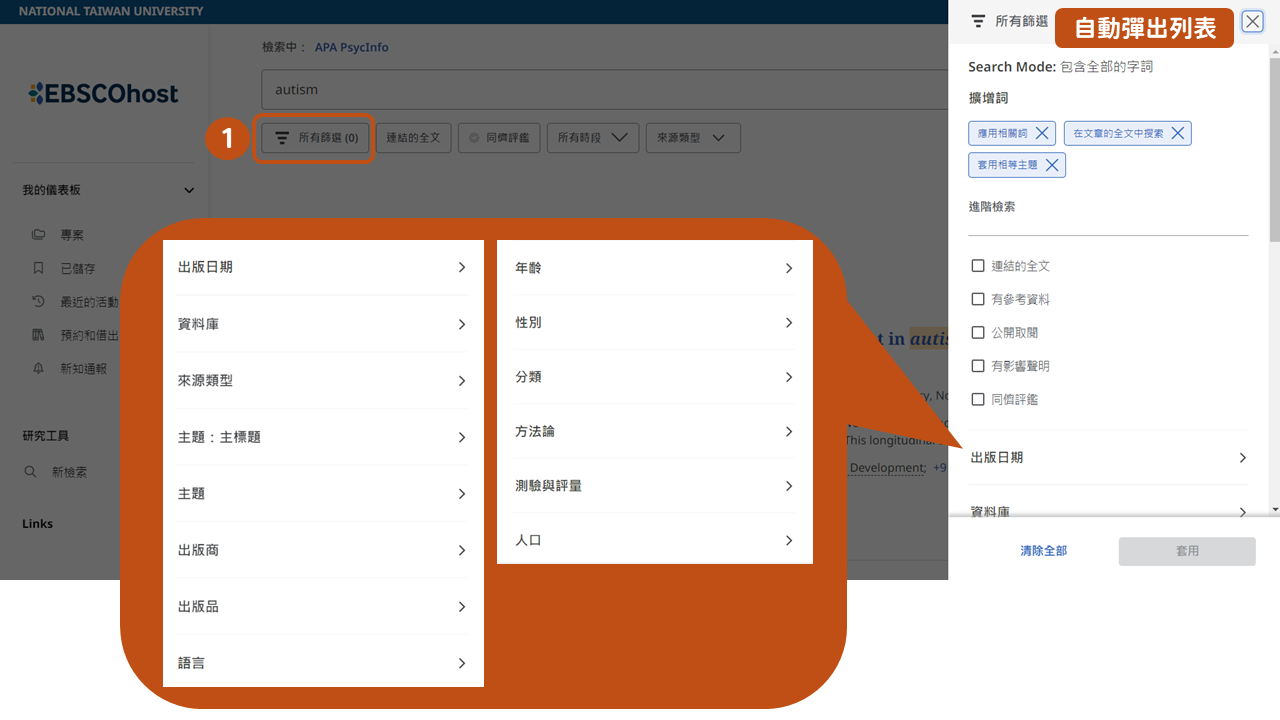Click the NATIONAL TAIWAN UNIVERSITY header text
The height and width of the screenshot is (720, 1280).
click(111, 12)
